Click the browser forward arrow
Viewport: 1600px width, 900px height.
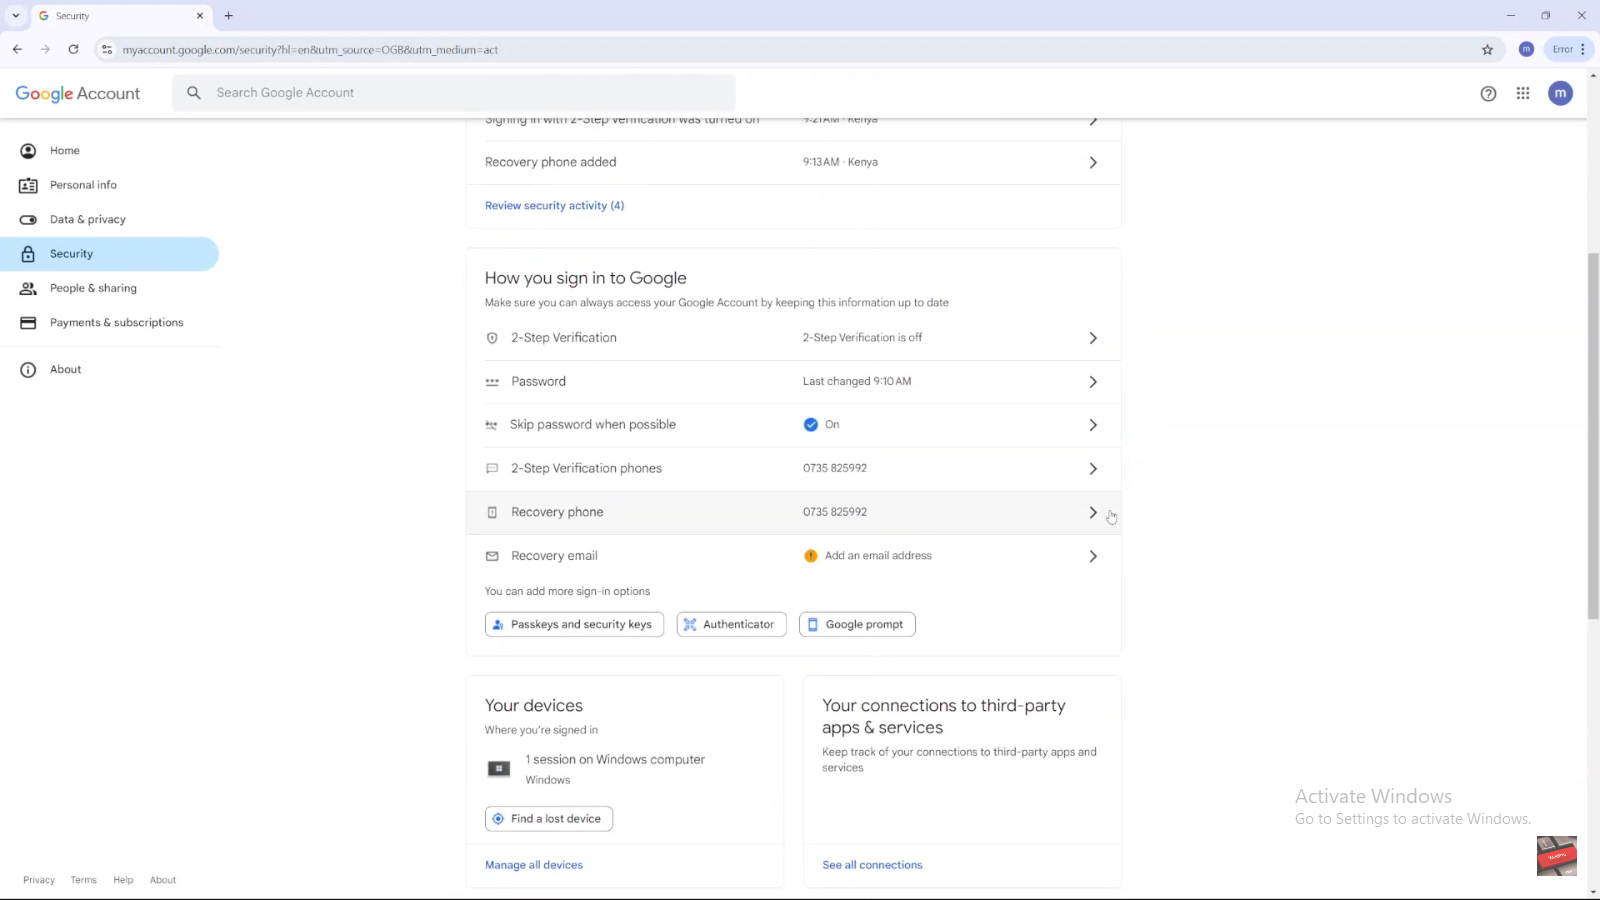click(x=45, y=49)
